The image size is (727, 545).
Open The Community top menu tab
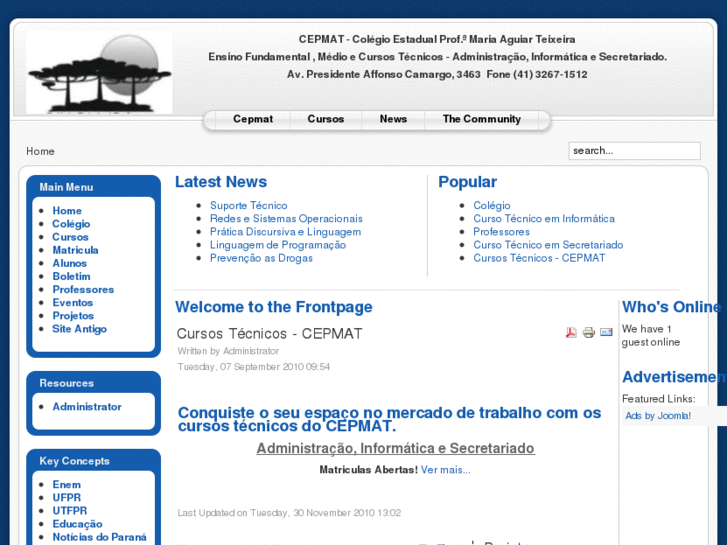(481, 119)
